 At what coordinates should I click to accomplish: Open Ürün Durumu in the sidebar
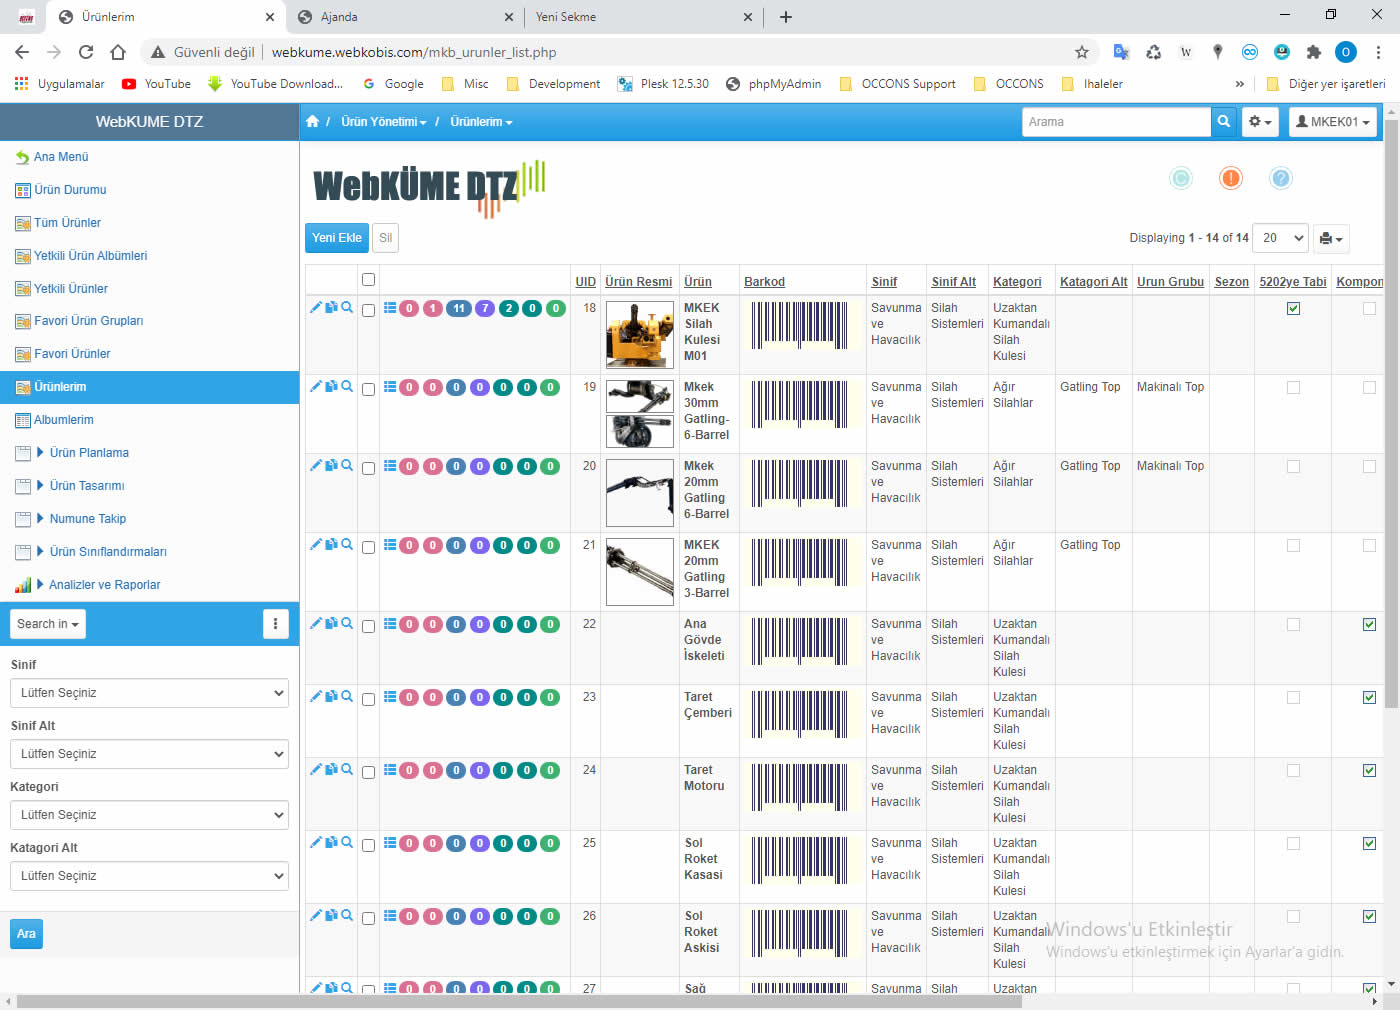pos(70,190)
